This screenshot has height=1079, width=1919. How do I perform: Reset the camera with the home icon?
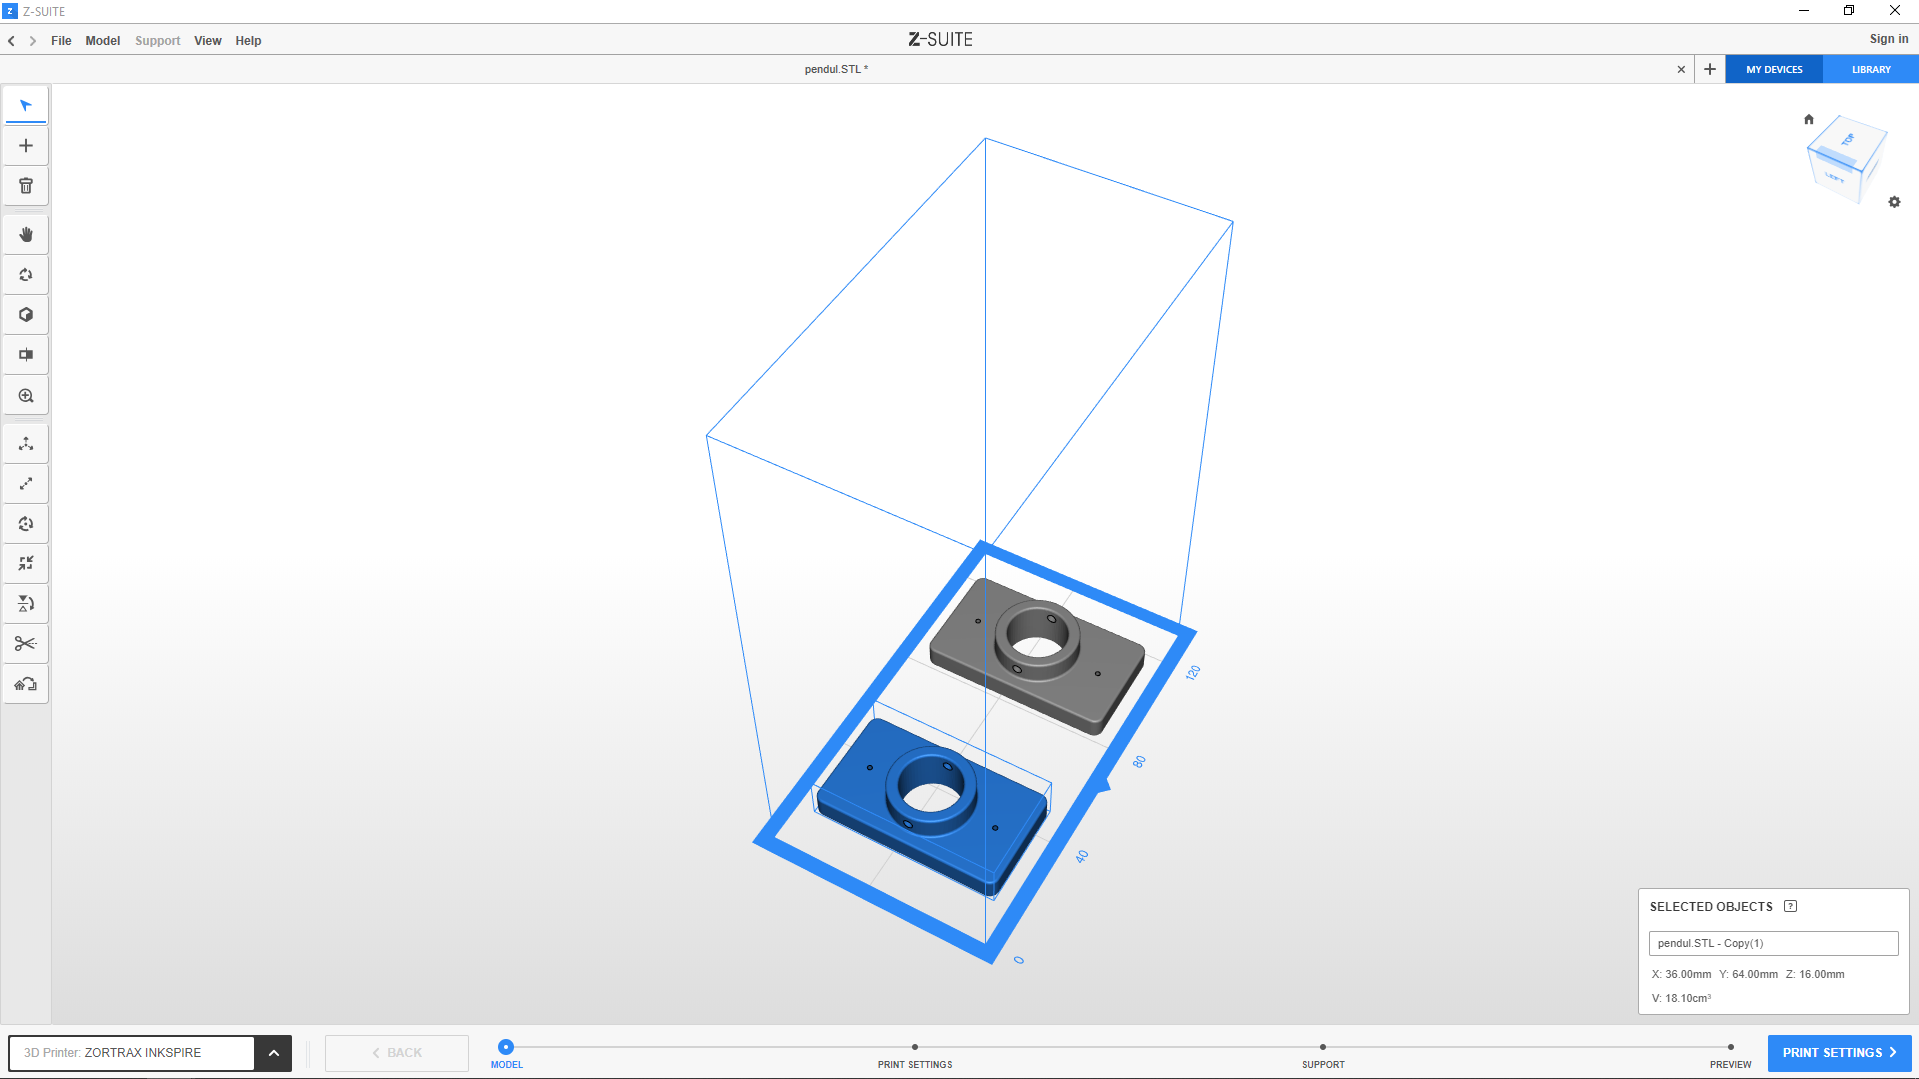point(1808,119)
